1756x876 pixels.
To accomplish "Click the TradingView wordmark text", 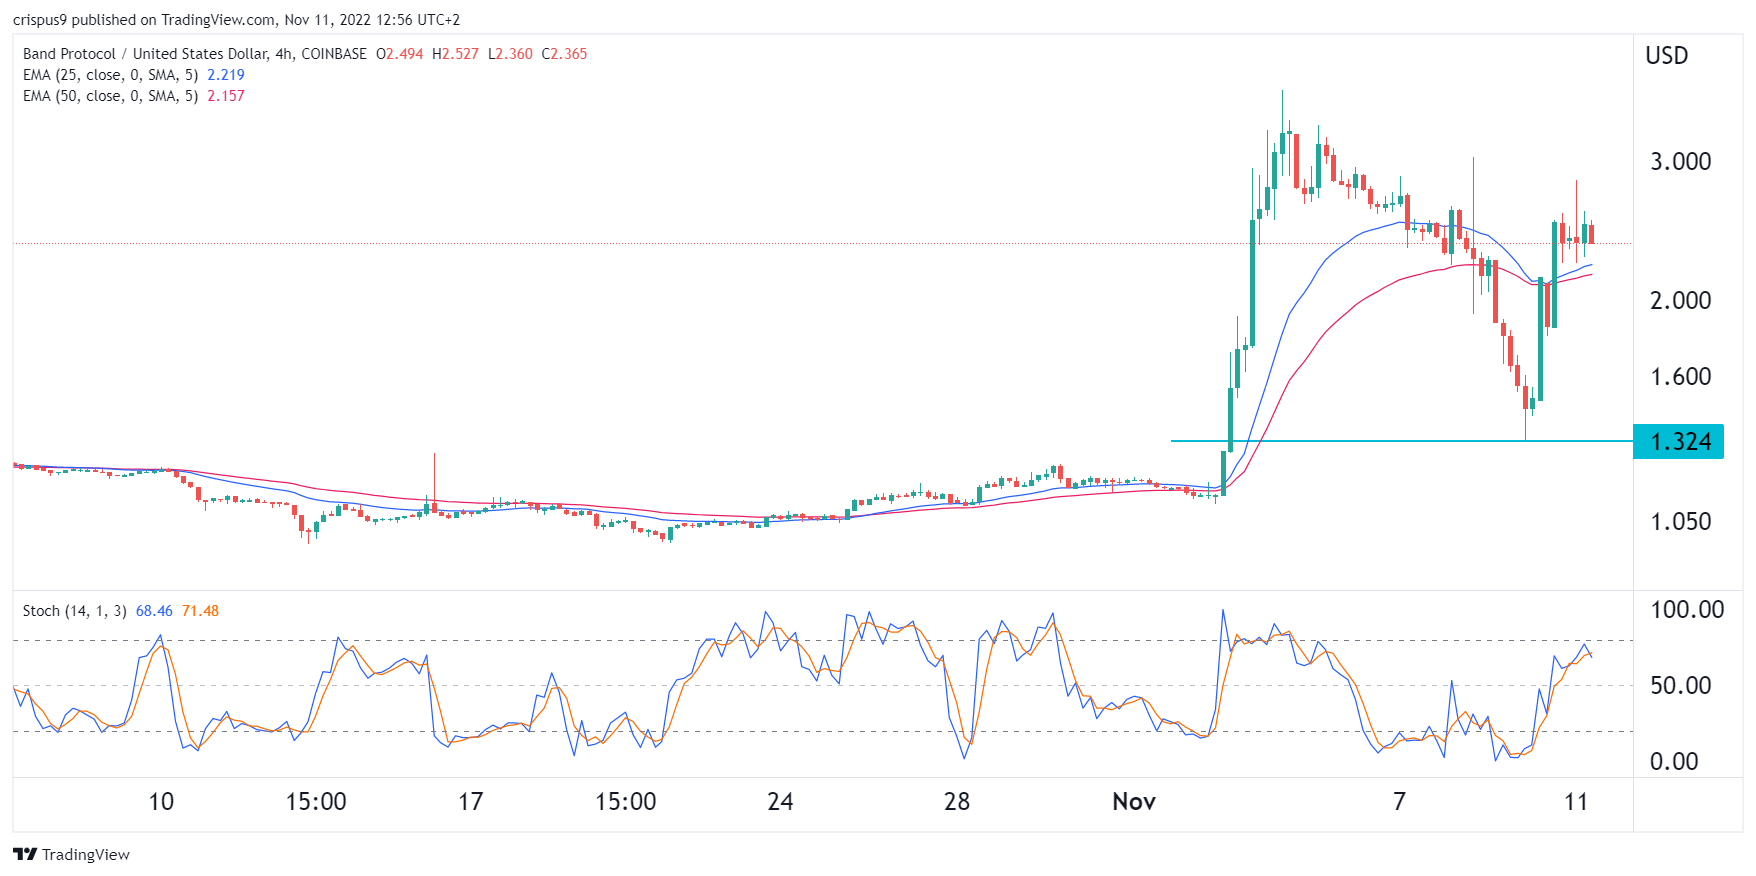I will (x=86, y=854).
